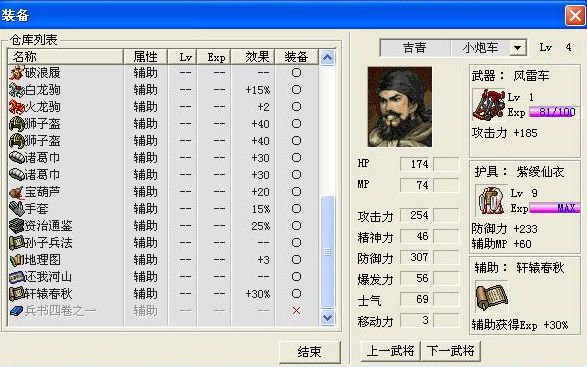587x367 pixels.
Task: Sort by the 名称 column header
Action: pyautogui.click(x=66, y=57)
